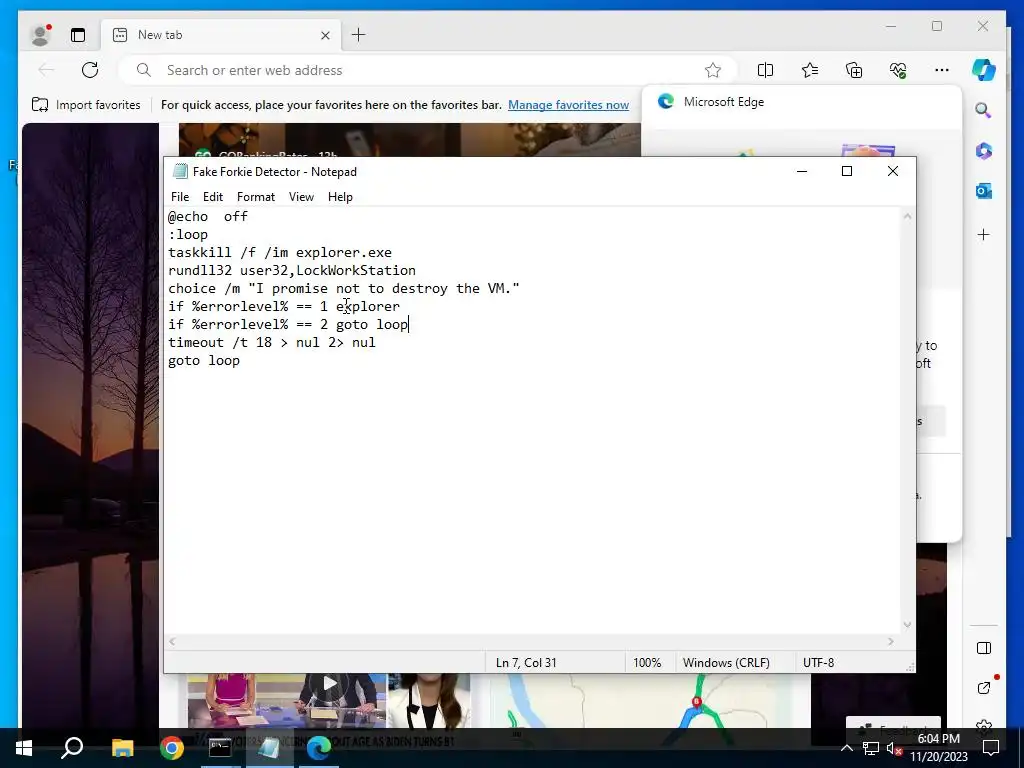This screenshot has height=768, width=1024.
Task: Open Notepad File menu
Action: click(180, 197)
